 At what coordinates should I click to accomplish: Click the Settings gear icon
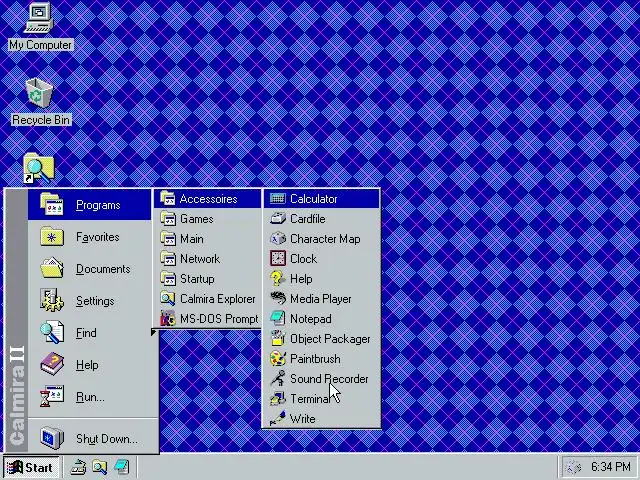[x=52, y=300]
